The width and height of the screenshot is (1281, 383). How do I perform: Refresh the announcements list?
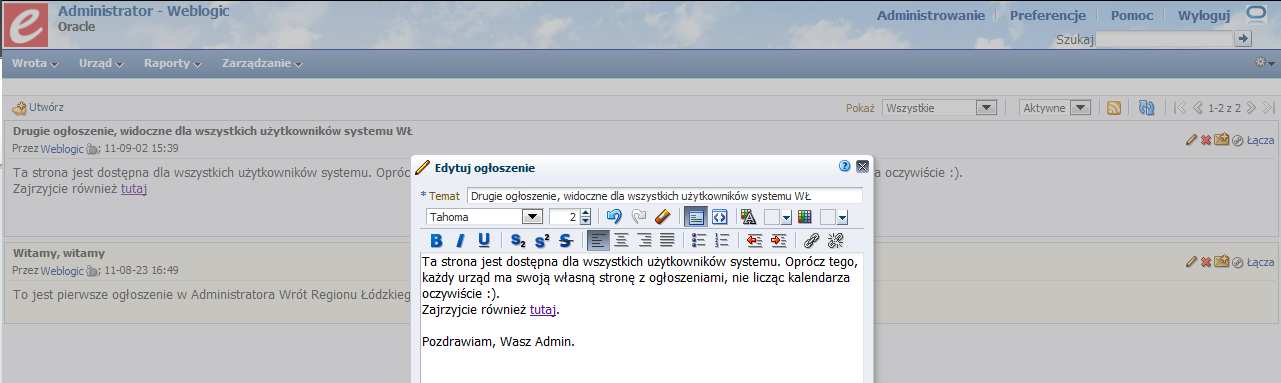(1146, 108)
